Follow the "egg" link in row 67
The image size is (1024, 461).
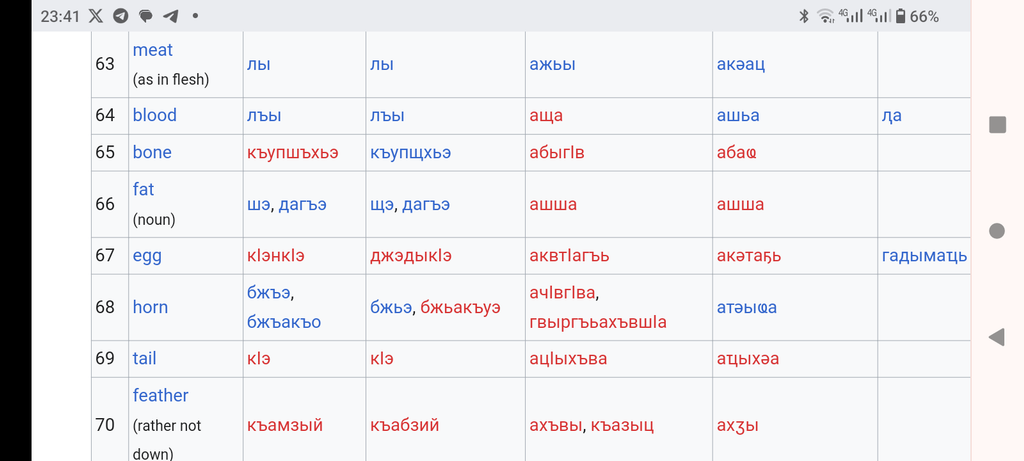(x=147, y=255)
